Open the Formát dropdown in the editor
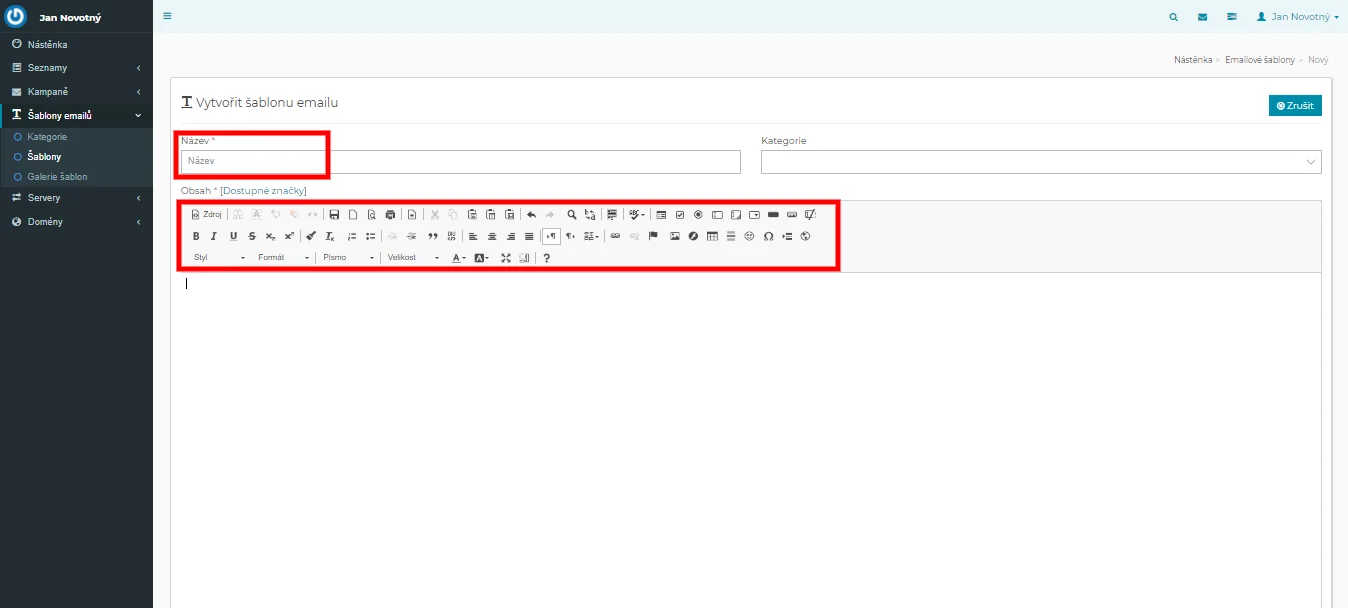 point(283,258)
